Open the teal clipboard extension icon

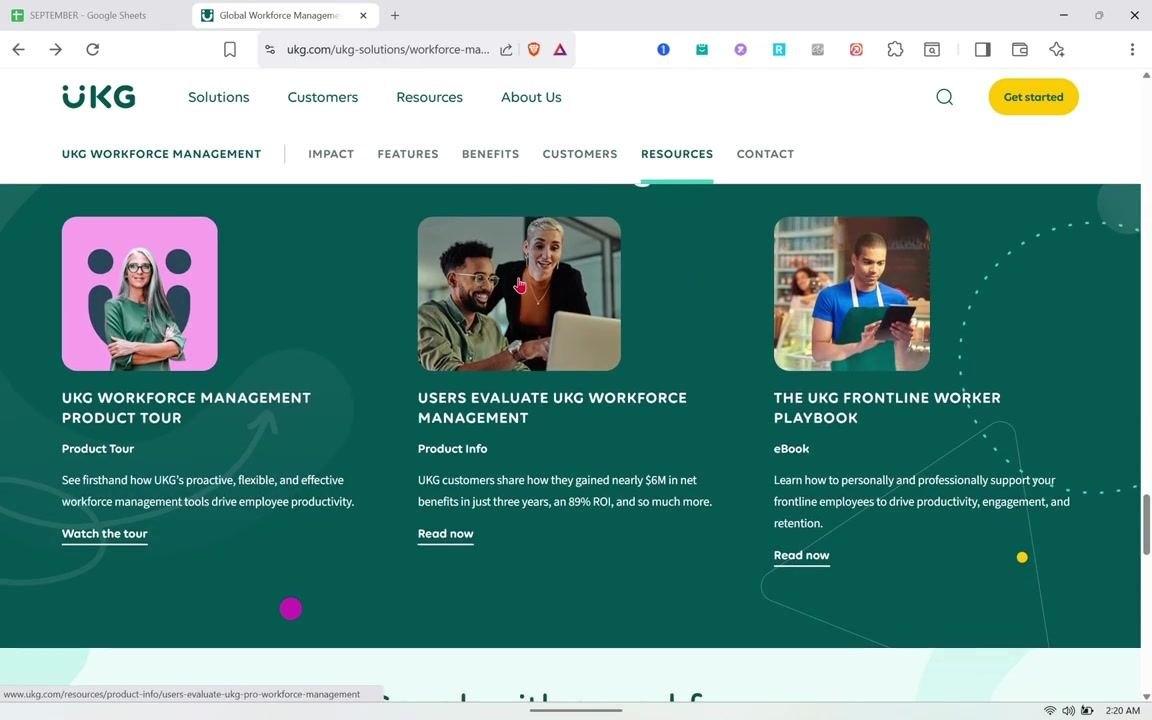[702, 49]
